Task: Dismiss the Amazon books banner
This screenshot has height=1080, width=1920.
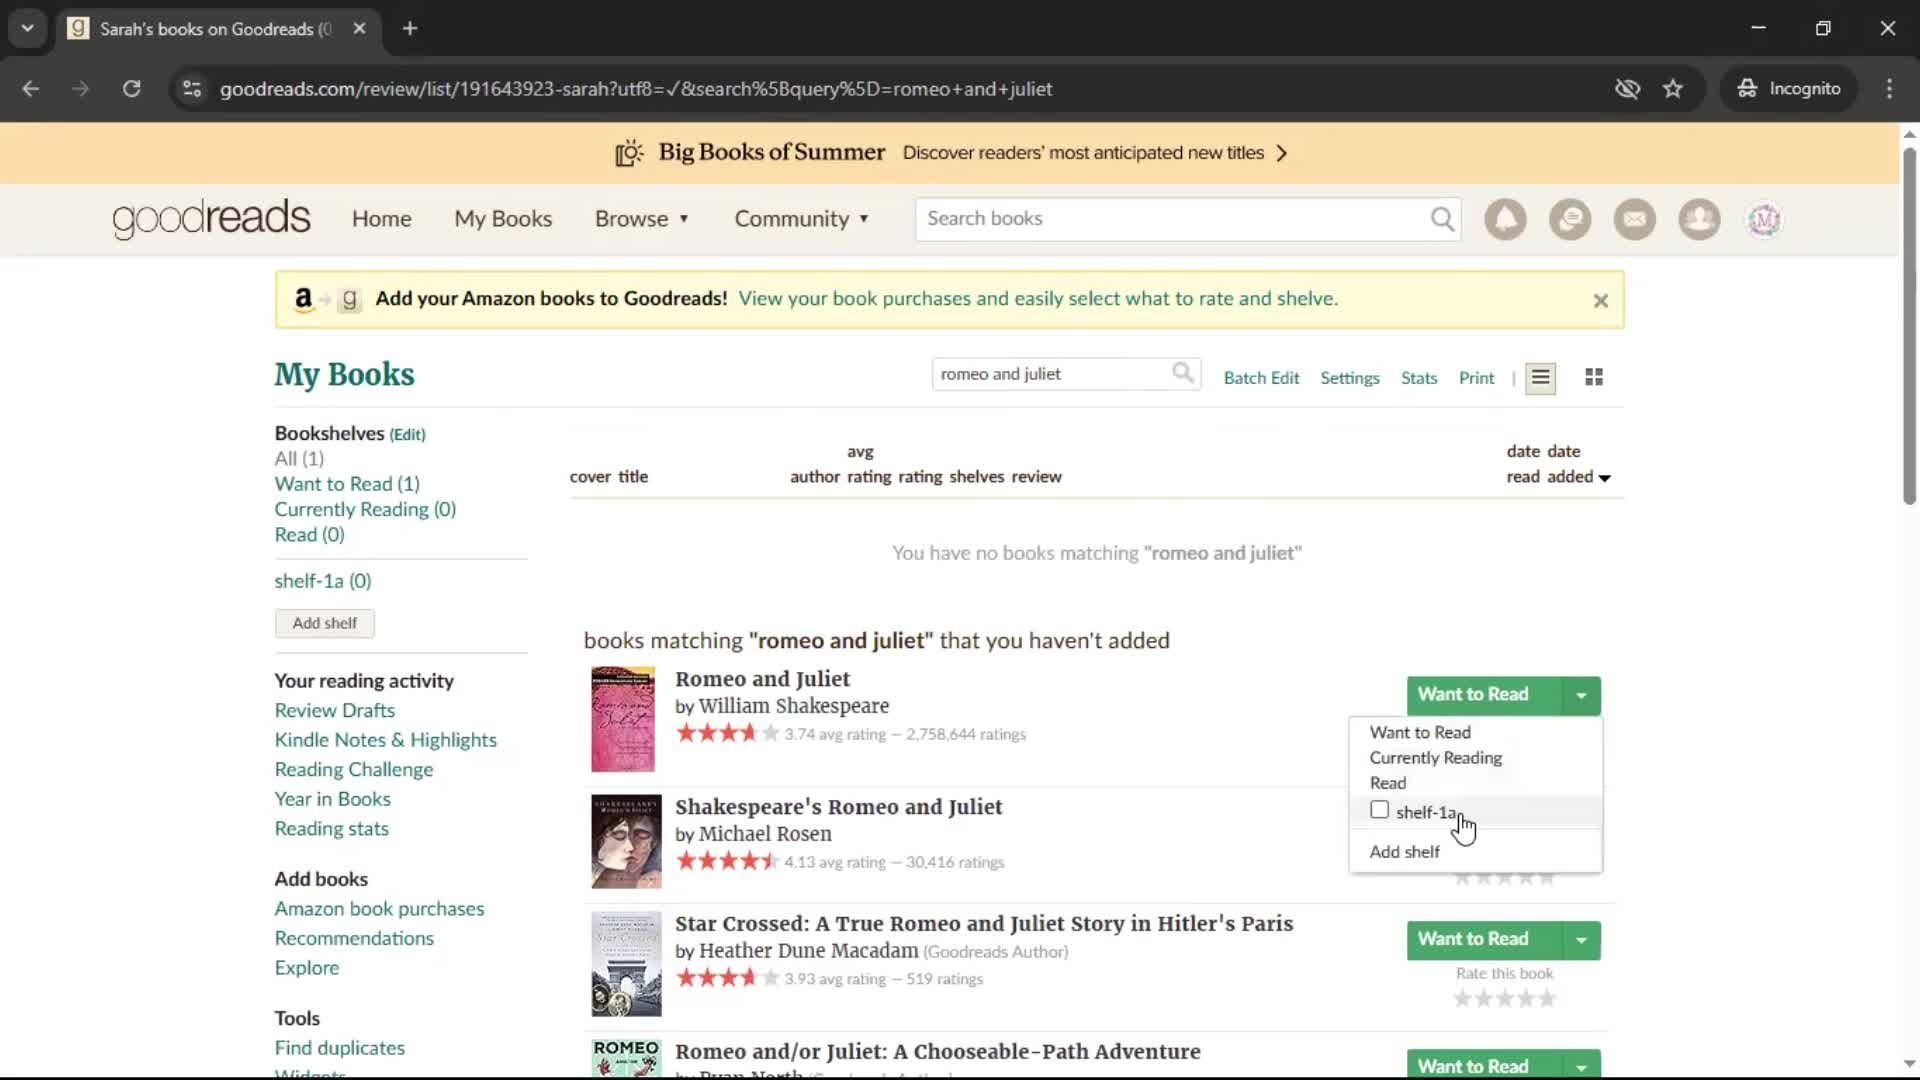Action: click(x=1600, y=301)
